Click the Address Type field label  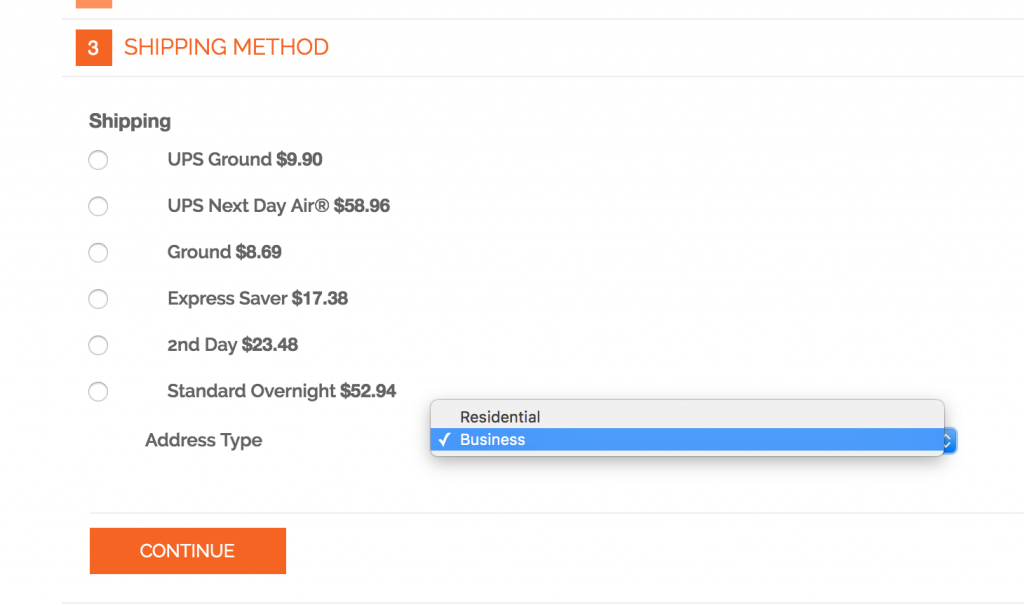[x=203, y=440]
